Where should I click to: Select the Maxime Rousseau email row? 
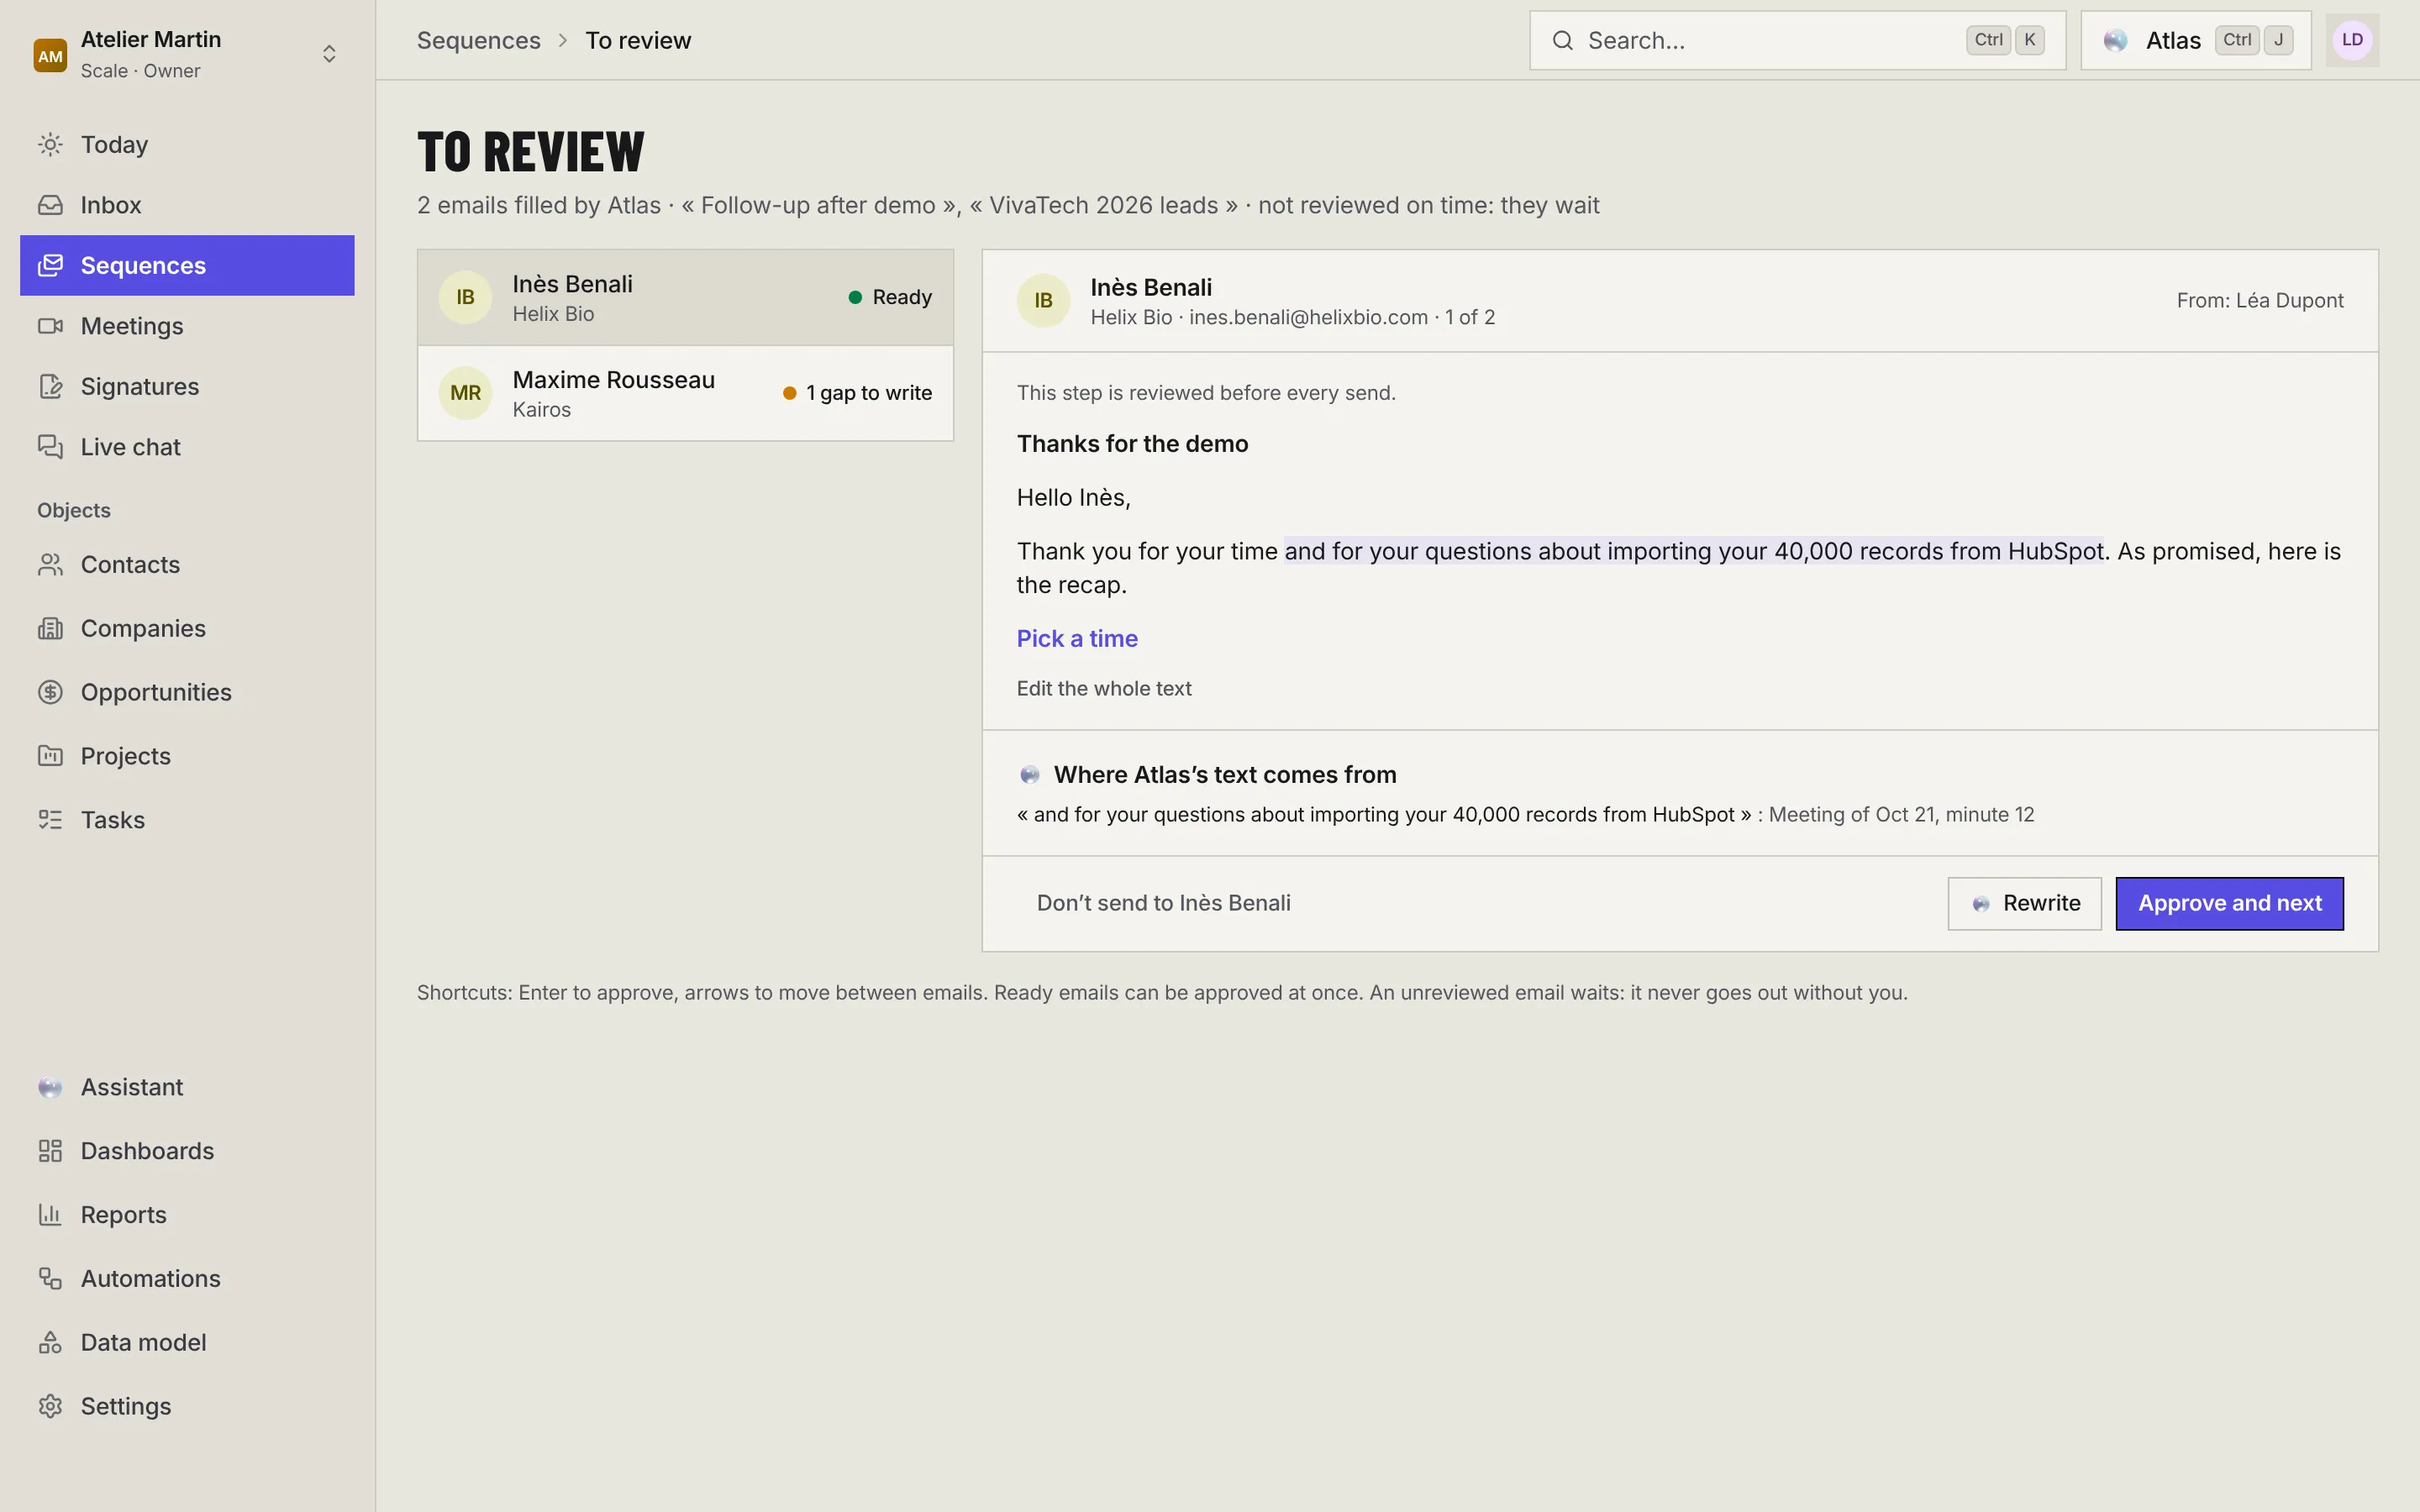pos(685,393)
